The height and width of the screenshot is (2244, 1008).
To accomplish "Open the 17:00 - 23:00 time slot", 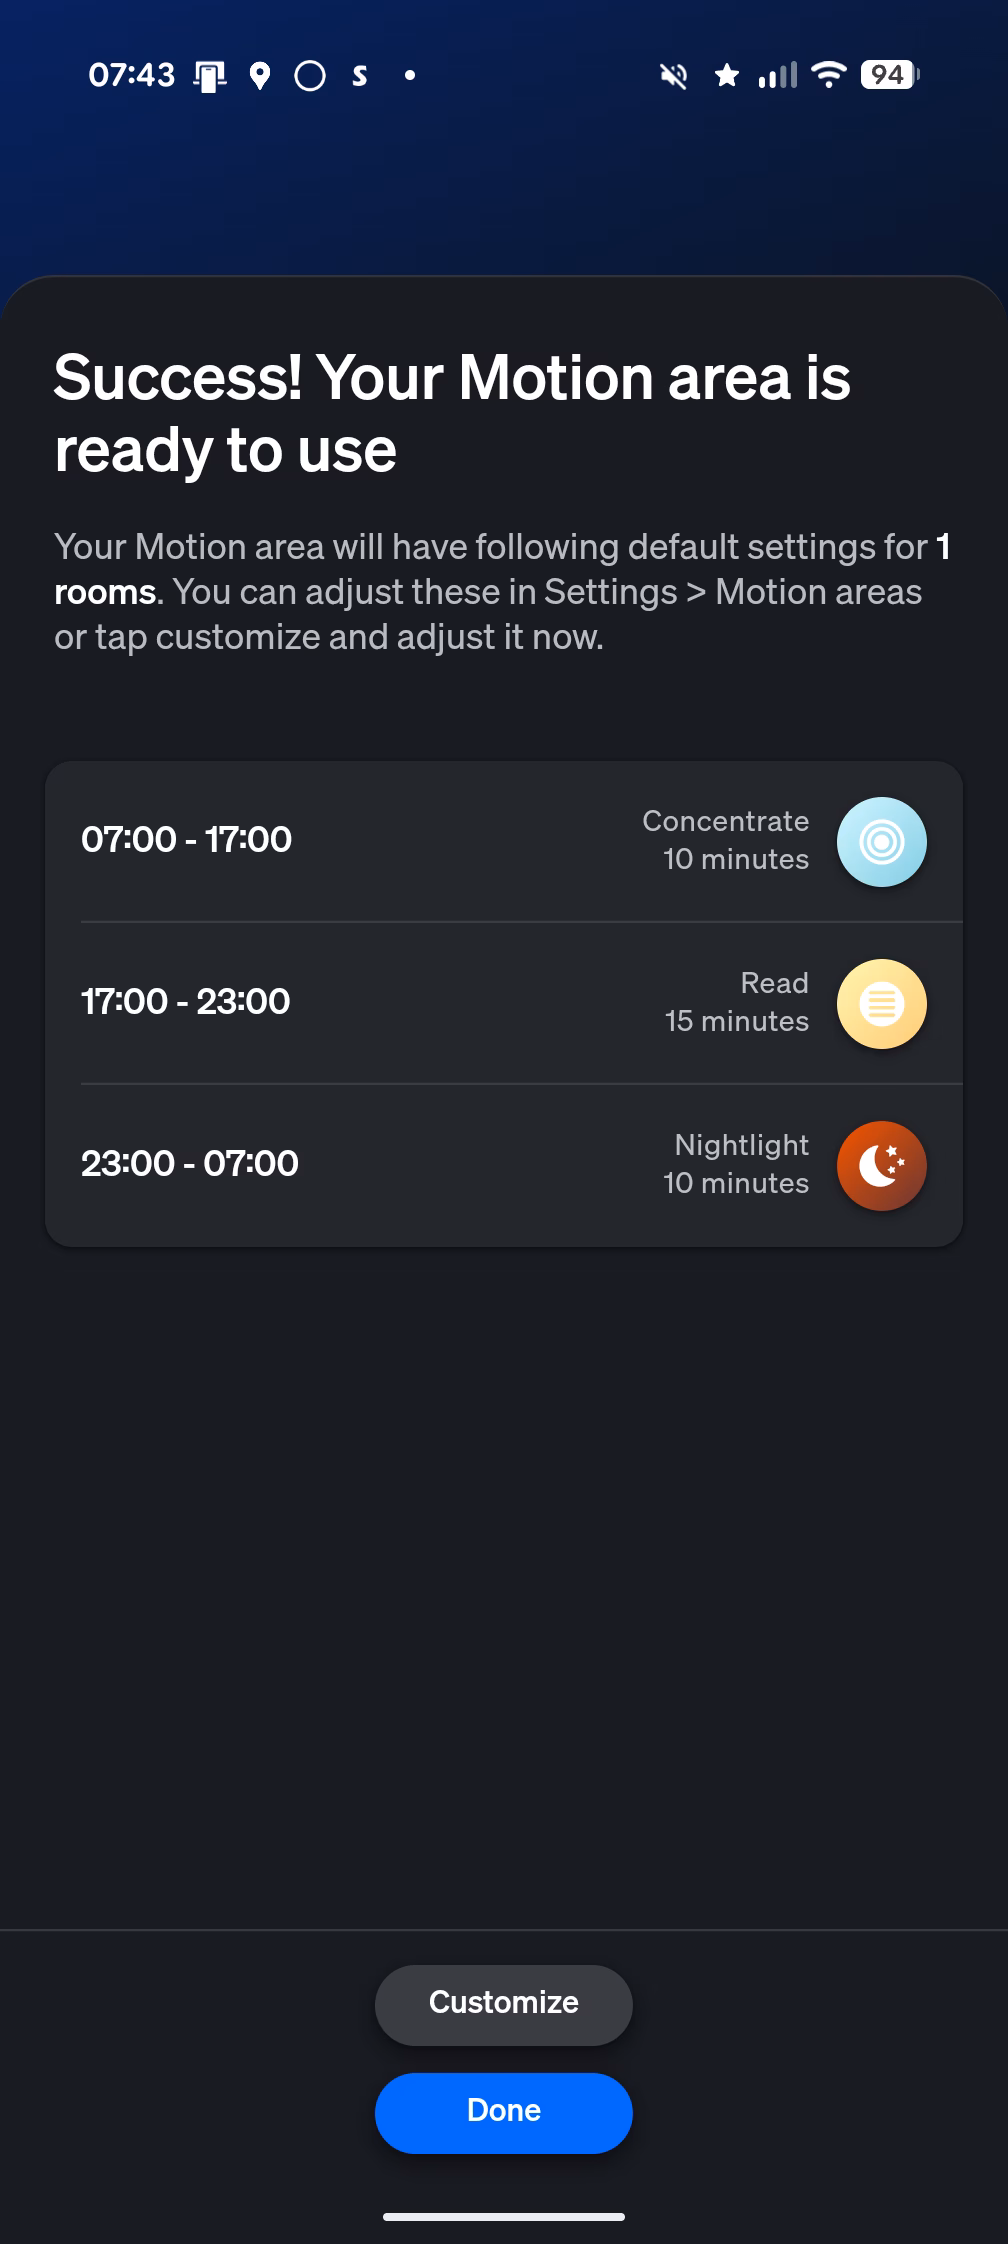I will [x=186, y=1002].
